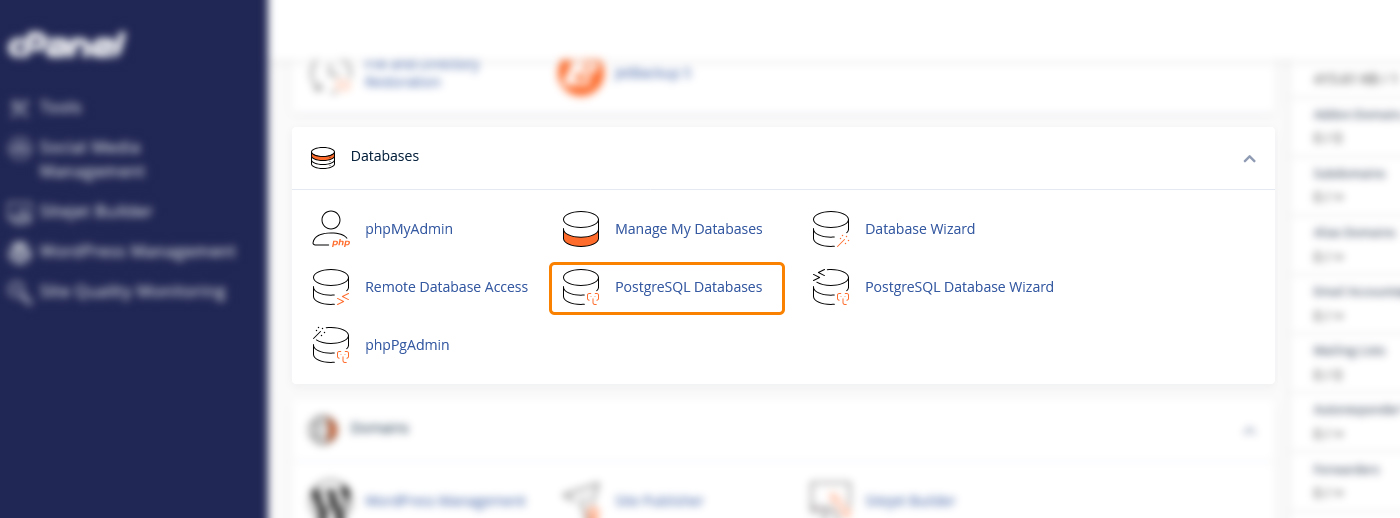Select Site Quality Monitoring in the sidebar
Image resolution: width=1400 pixels, height=518 pixels.
coord(131,292)
